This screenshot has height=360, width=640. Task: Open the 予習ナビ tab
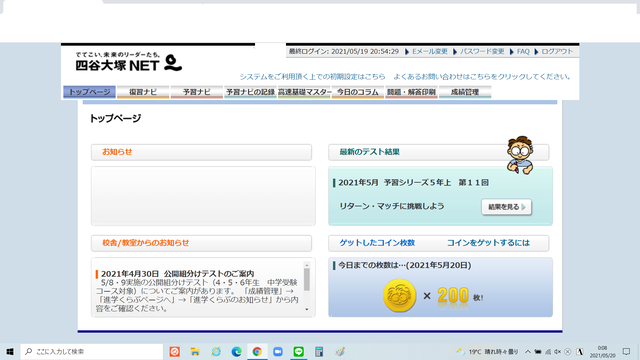pos(196,92)
